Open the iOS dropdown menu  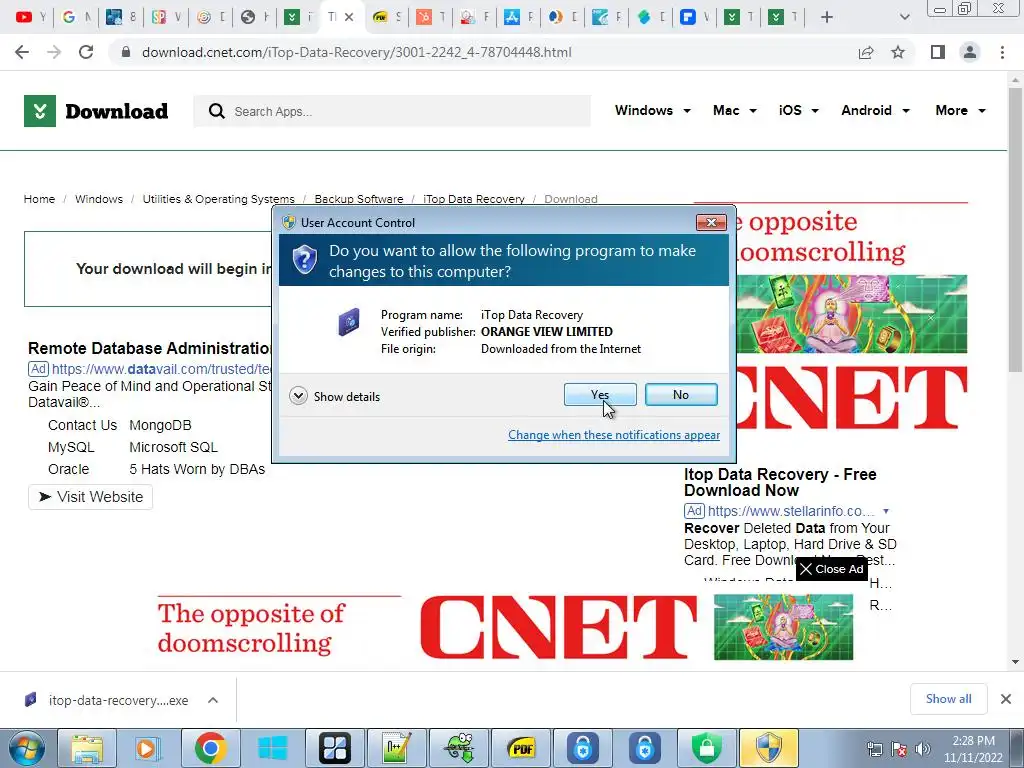[x=798, y=110]
